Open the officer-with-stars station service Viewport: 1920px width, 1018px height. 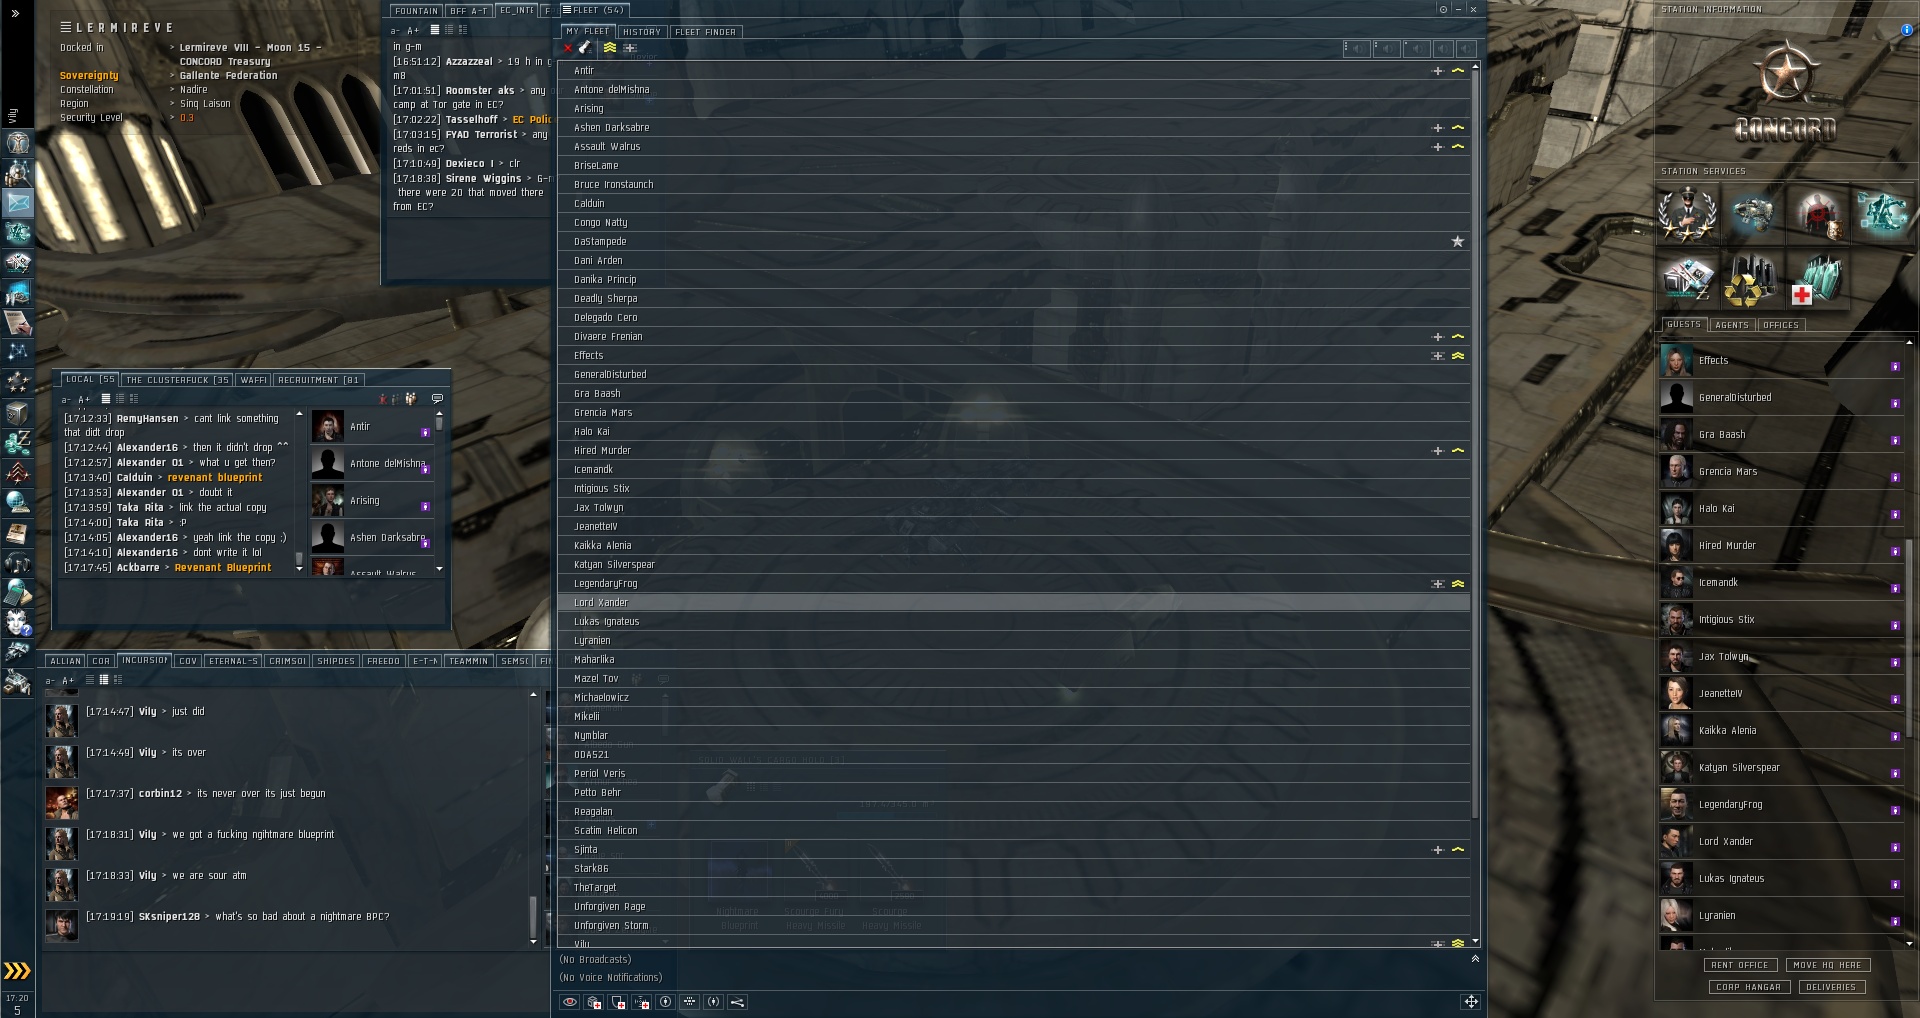[x=1688, y=214]
